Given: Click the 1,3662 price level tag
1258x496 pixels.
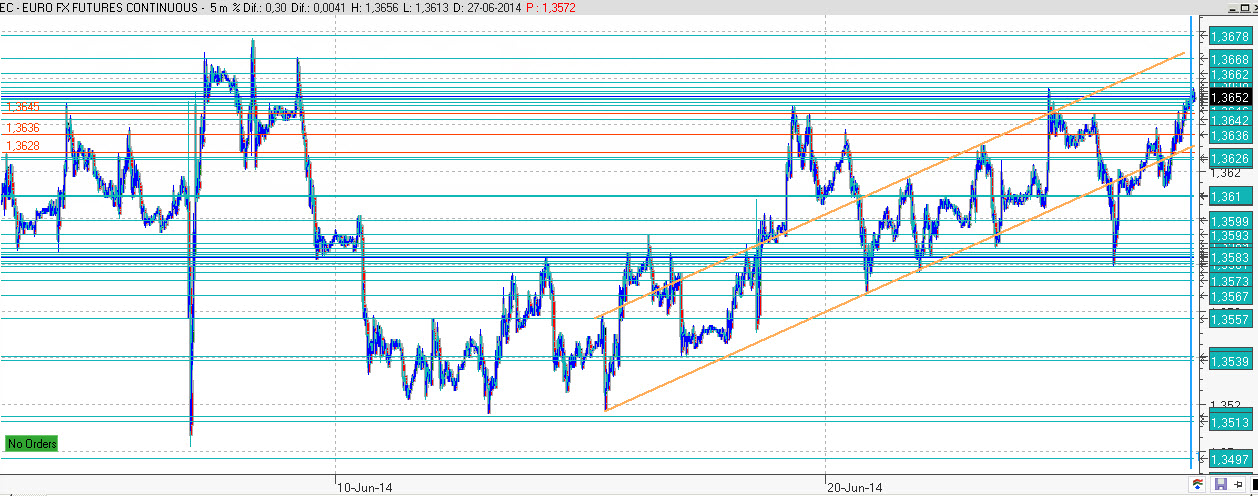Looking at the screenshot, I should 1229,75.
